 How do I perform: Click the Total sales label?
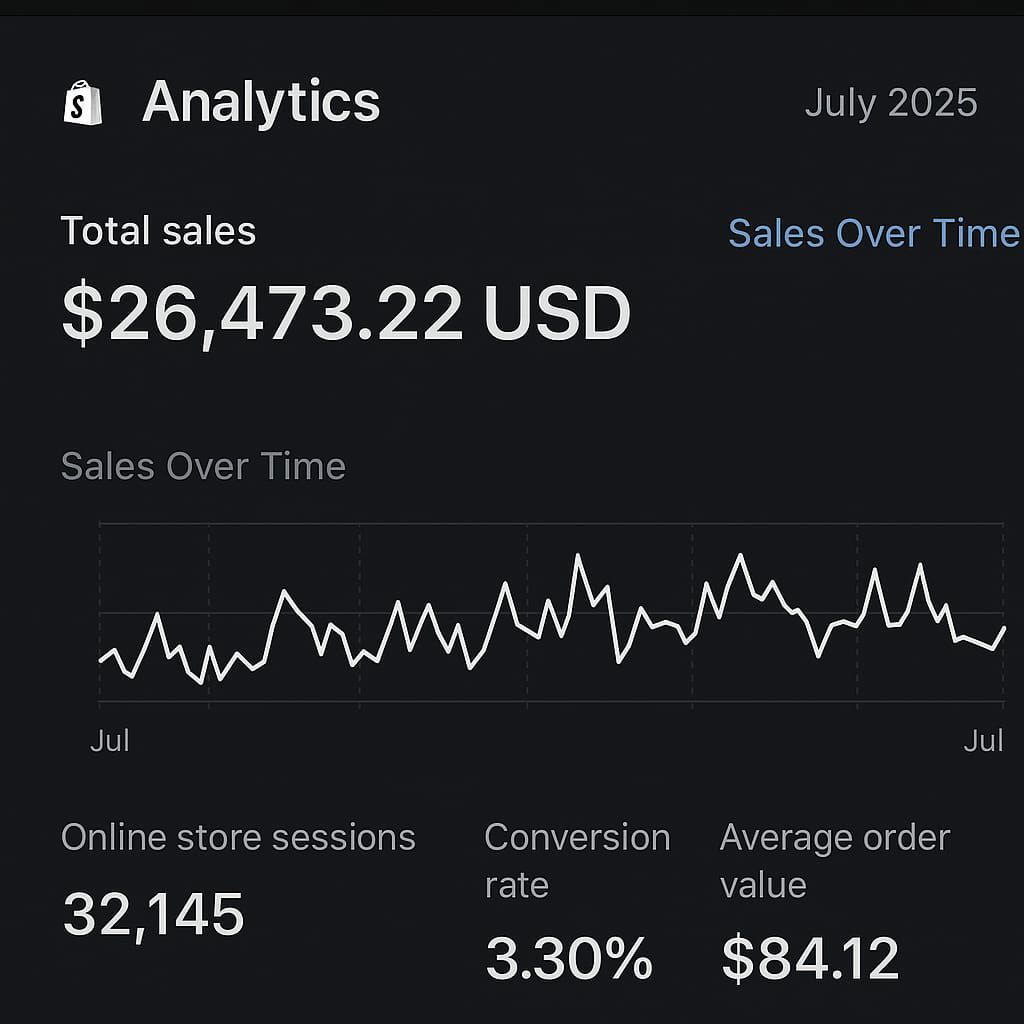point(158,231)
